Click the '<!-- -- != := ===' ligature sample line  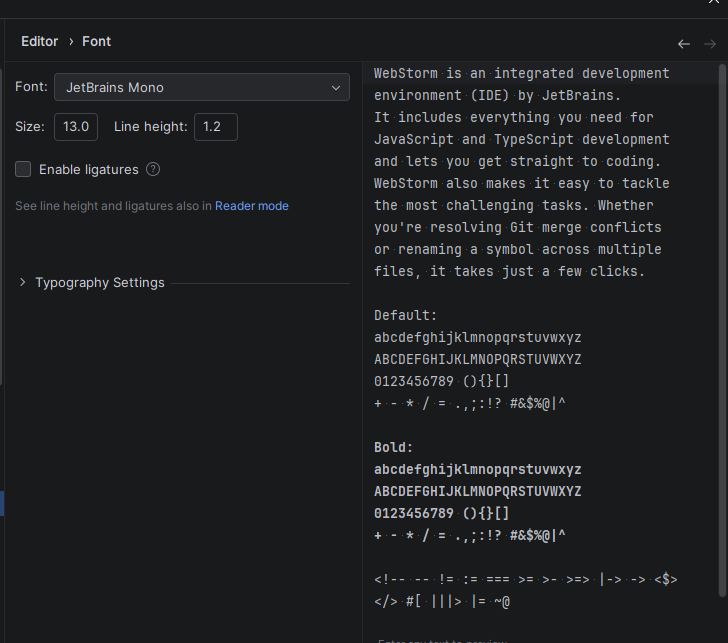click(526, 579)
